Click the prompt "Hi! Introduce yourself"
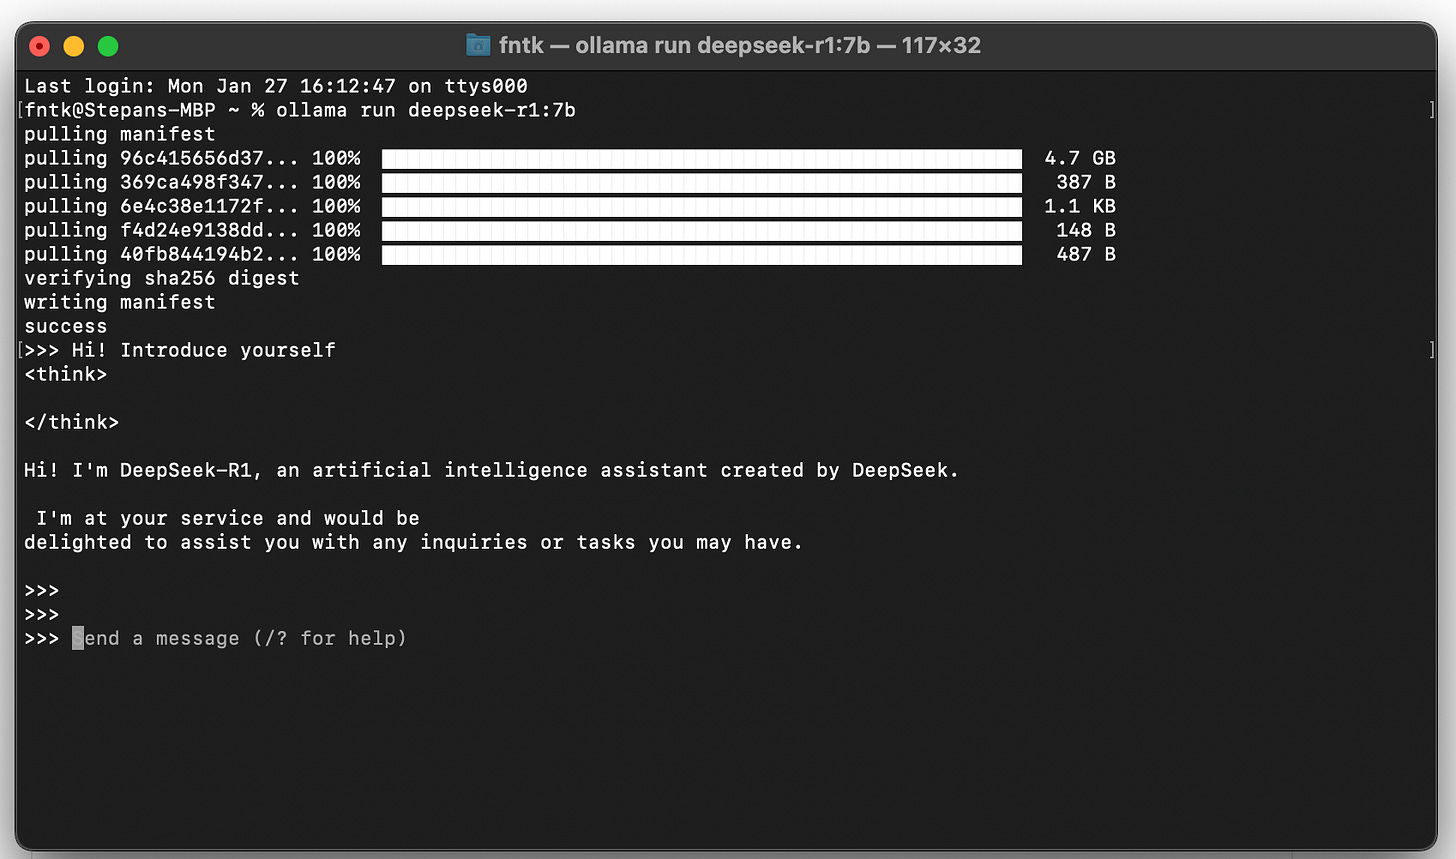Viewport: 1456px width, 859px height. [x=204, y=350]
